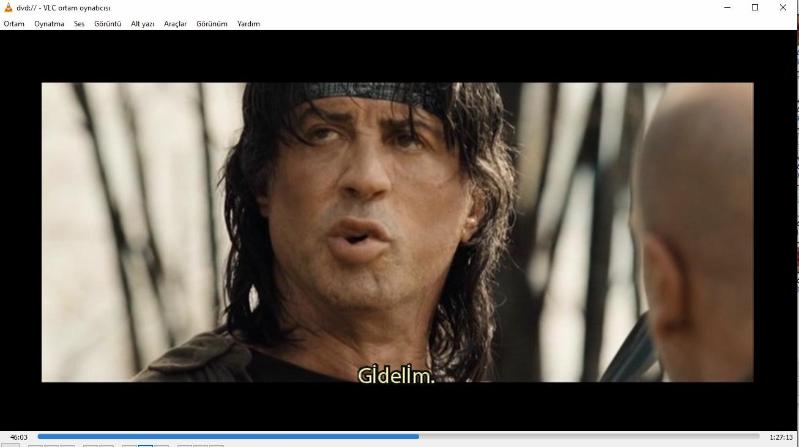
Task: Open the Görüntü menu
Action: [108, 23]
